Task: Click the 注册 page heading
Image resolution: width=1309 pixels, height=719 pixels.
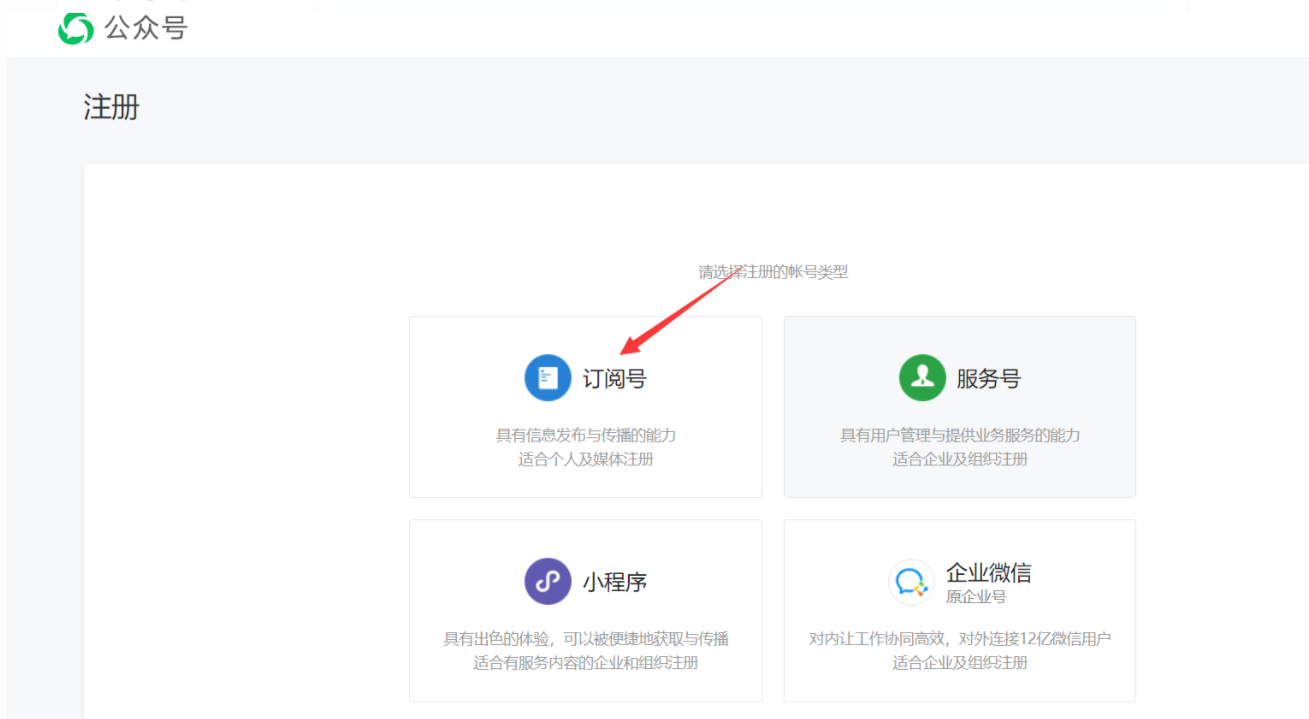Action: [111, 107]
